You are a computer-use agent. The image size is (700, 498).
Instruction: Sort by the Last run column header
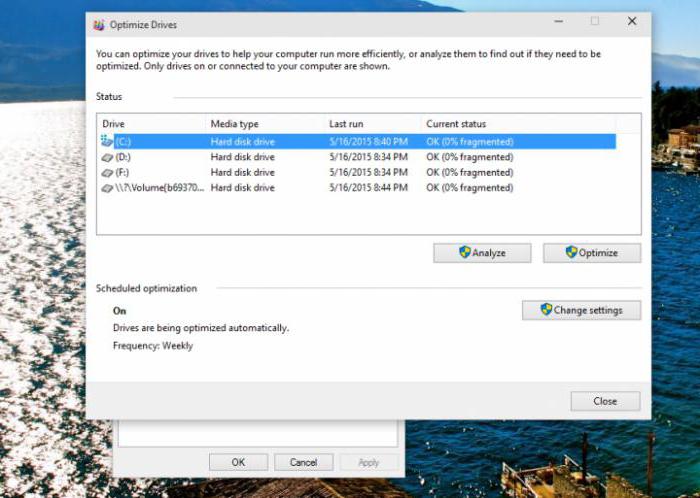pos(370,124)
